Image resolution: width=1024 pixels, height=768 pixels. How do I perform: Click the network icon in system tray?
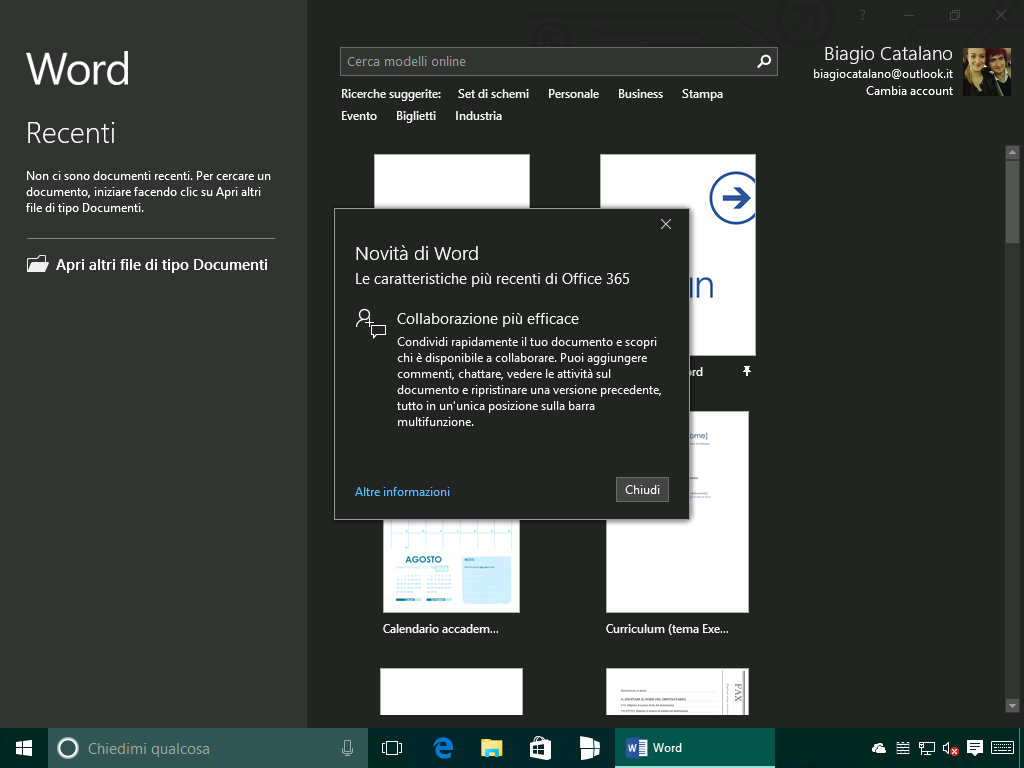click(926, 748)
